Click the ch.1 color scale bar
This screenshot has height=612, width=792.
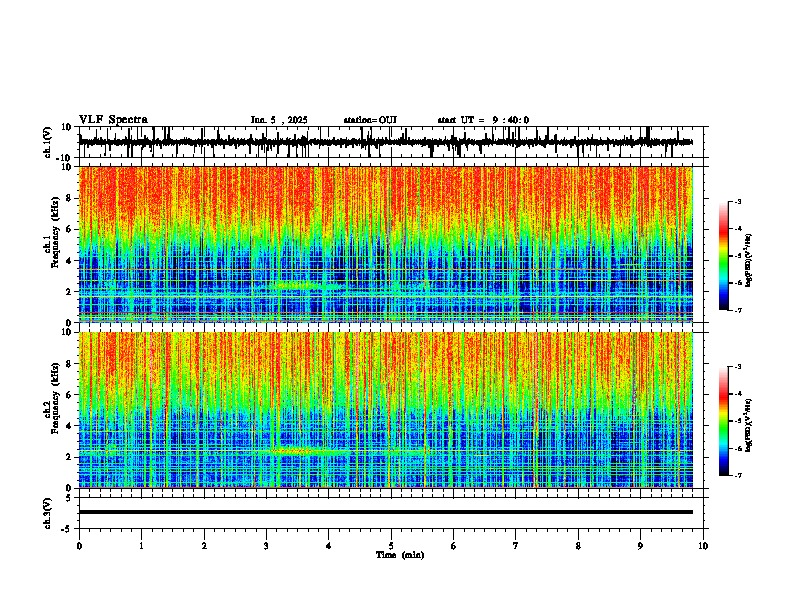(x=724, y=256)
